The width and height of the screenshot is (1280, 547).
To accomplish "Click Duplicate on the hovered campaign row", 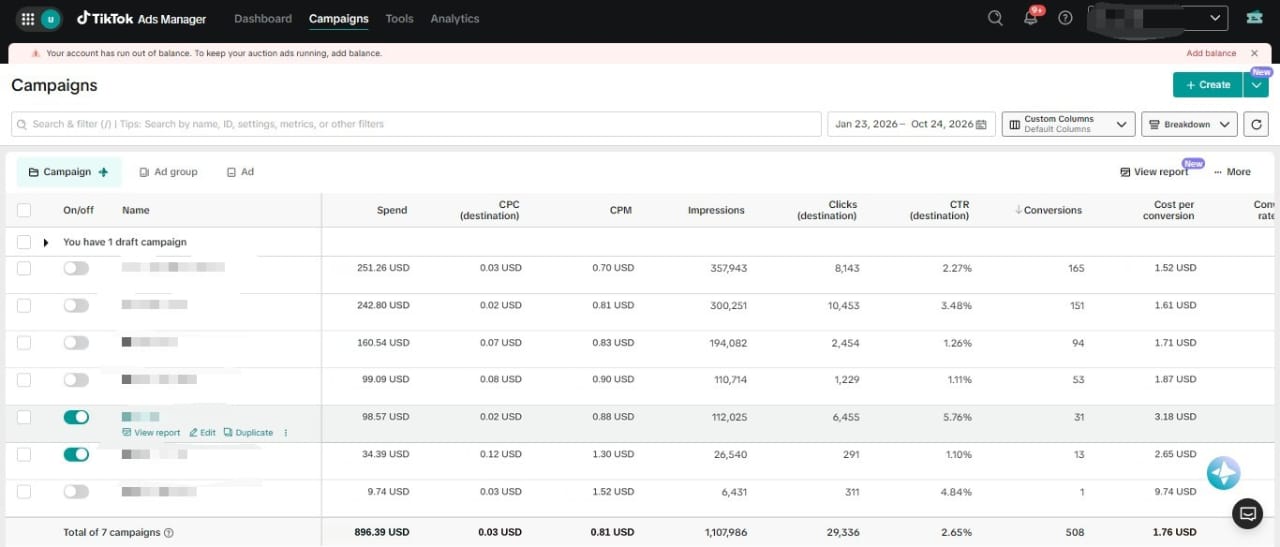I will 248,433.
